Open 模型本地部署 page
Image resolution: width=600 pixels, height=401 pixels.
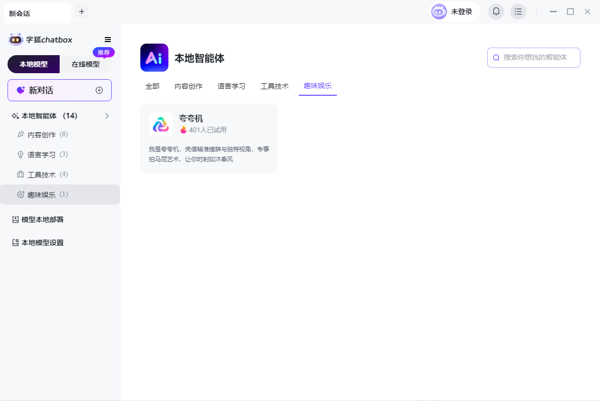(42, 220)
